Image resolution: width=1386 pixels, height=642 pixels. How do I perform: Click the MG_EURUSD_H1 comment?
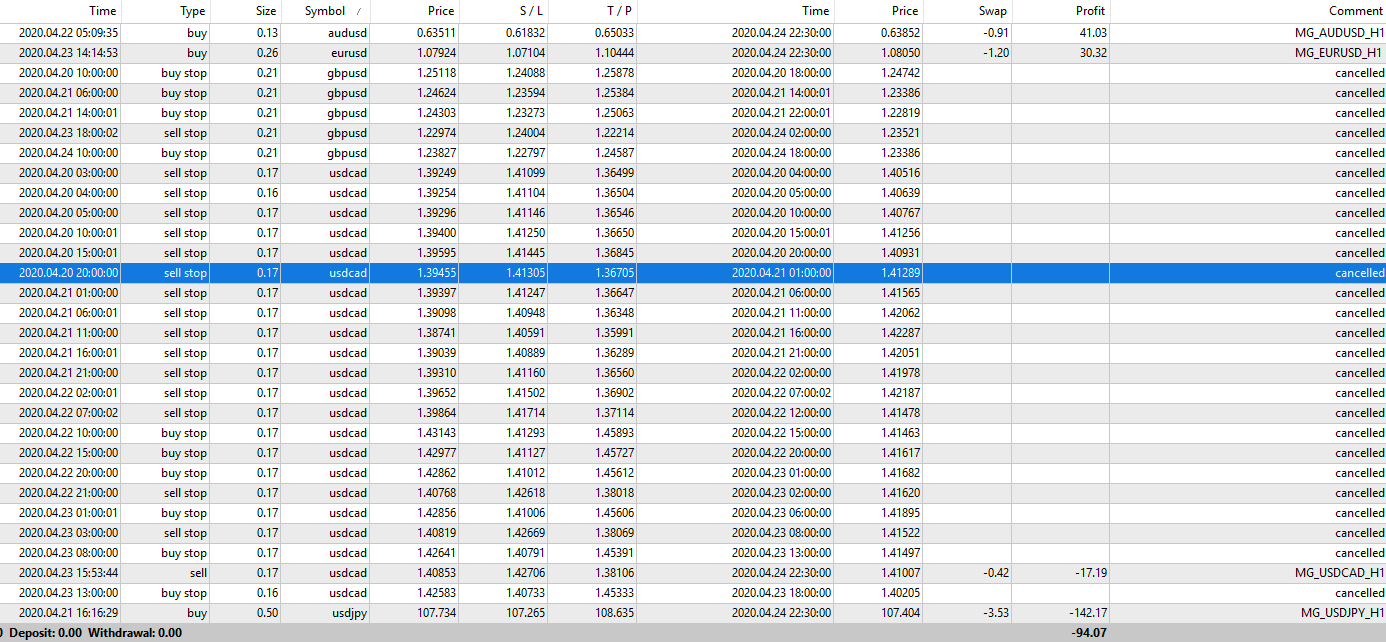[1340, 53]
